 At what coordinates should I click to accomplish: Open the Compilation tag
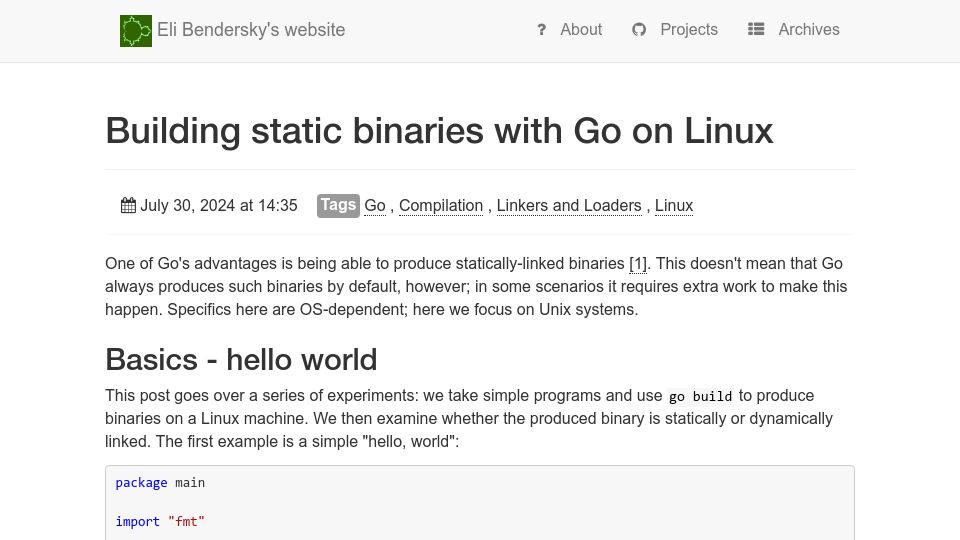(441, 206)
